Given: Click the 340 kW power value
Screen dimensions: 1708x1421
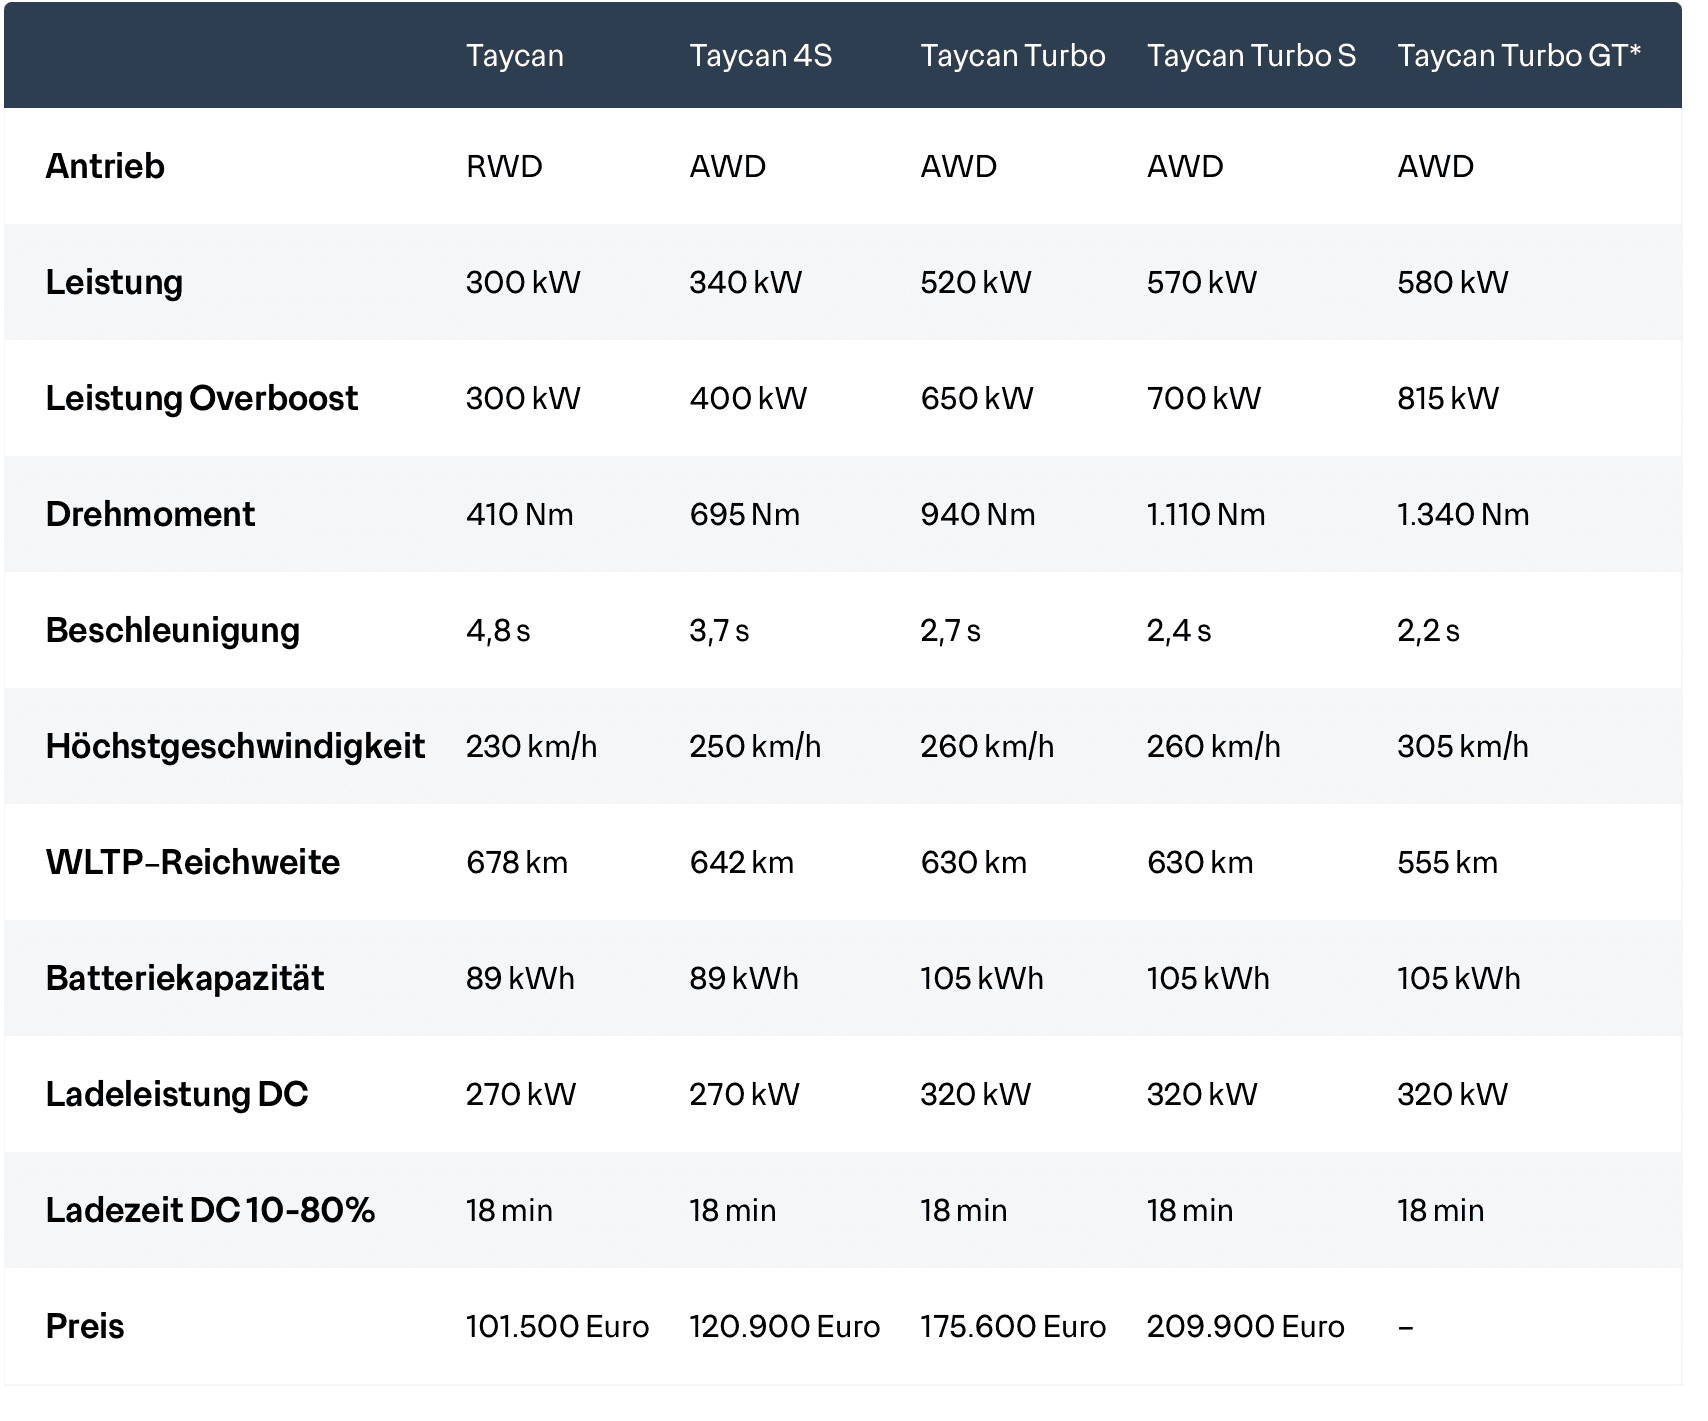Looking at the screenshot, I should click(745, 282).
